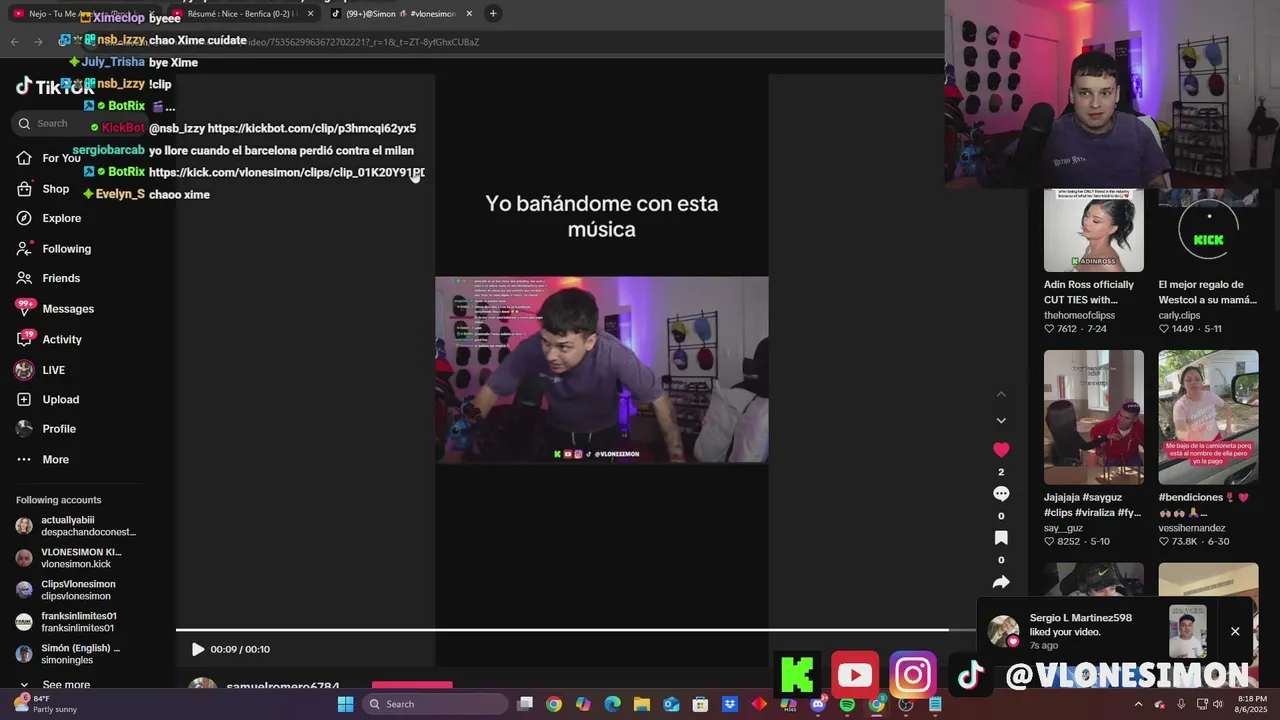Open Simón (English) simoningles account
The height and width of the screenshot is (720, 1280).
tap(68, 654)
